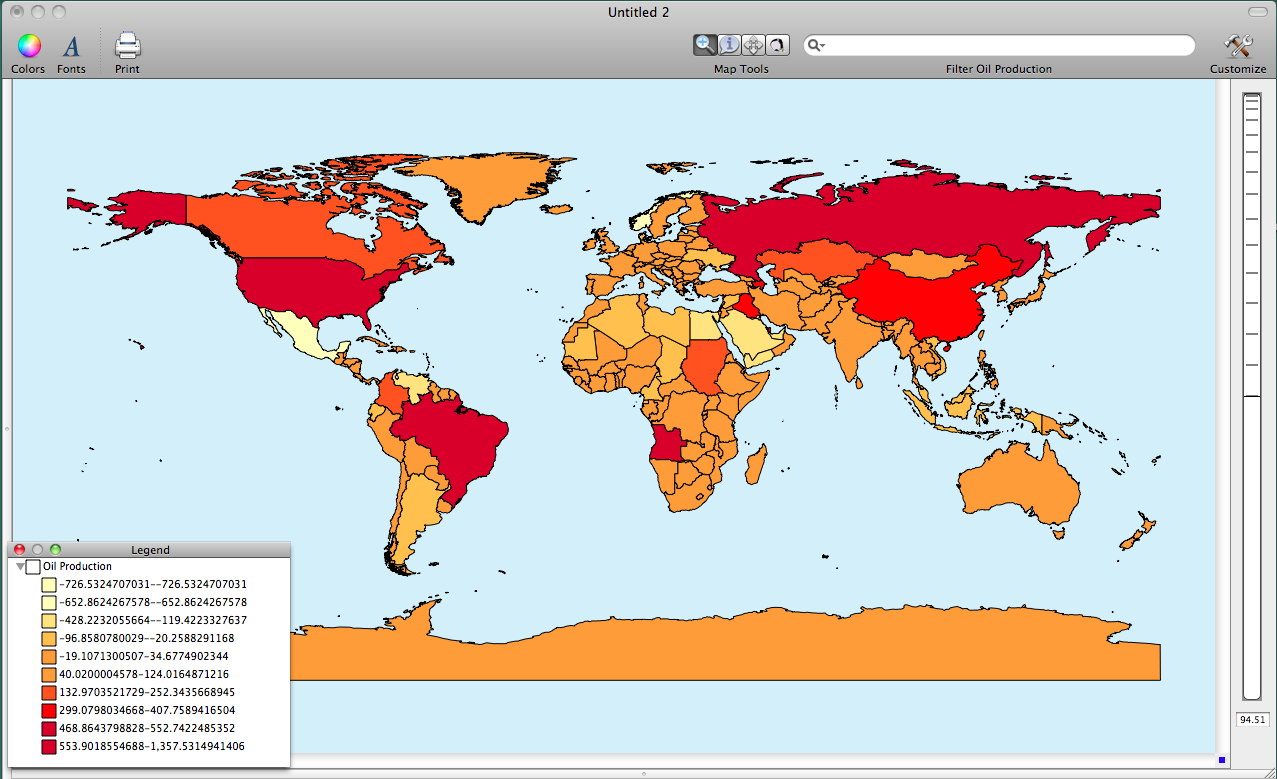Click the dark red 553.90–1,357.53 swatch

[x=49, y=747]
